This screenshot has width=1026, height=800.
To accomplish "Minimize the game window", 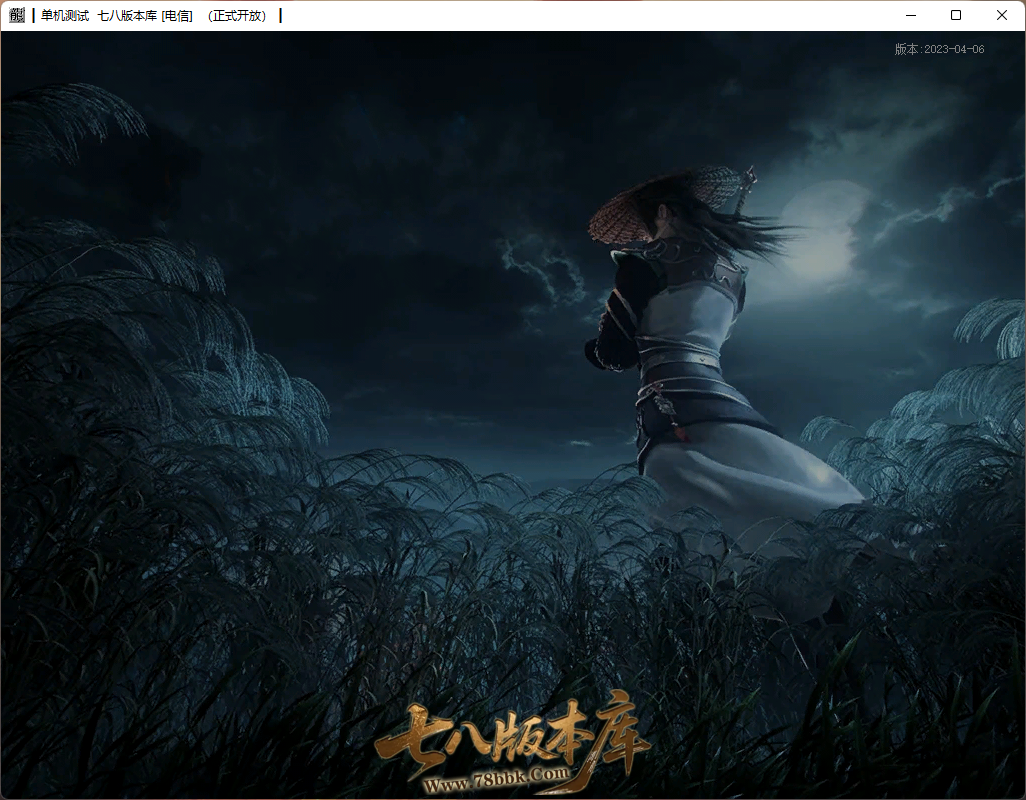I will [x=910, y=15].
